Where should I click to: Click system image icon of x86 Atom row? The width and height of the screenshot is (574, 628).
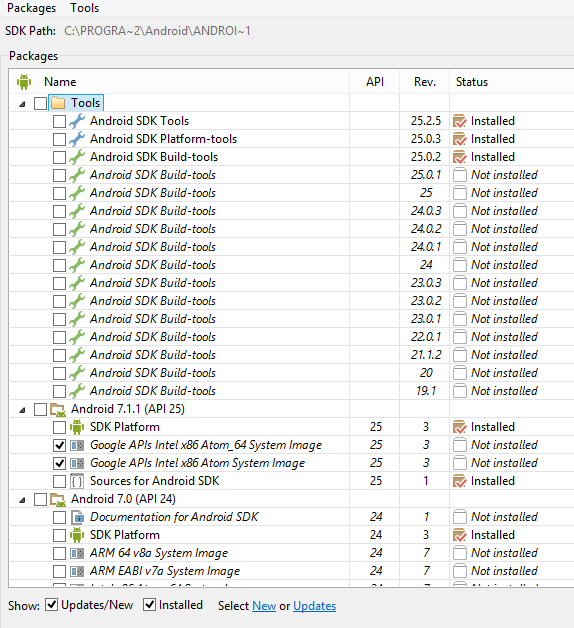pyautogui.click(x=77, y=463)
